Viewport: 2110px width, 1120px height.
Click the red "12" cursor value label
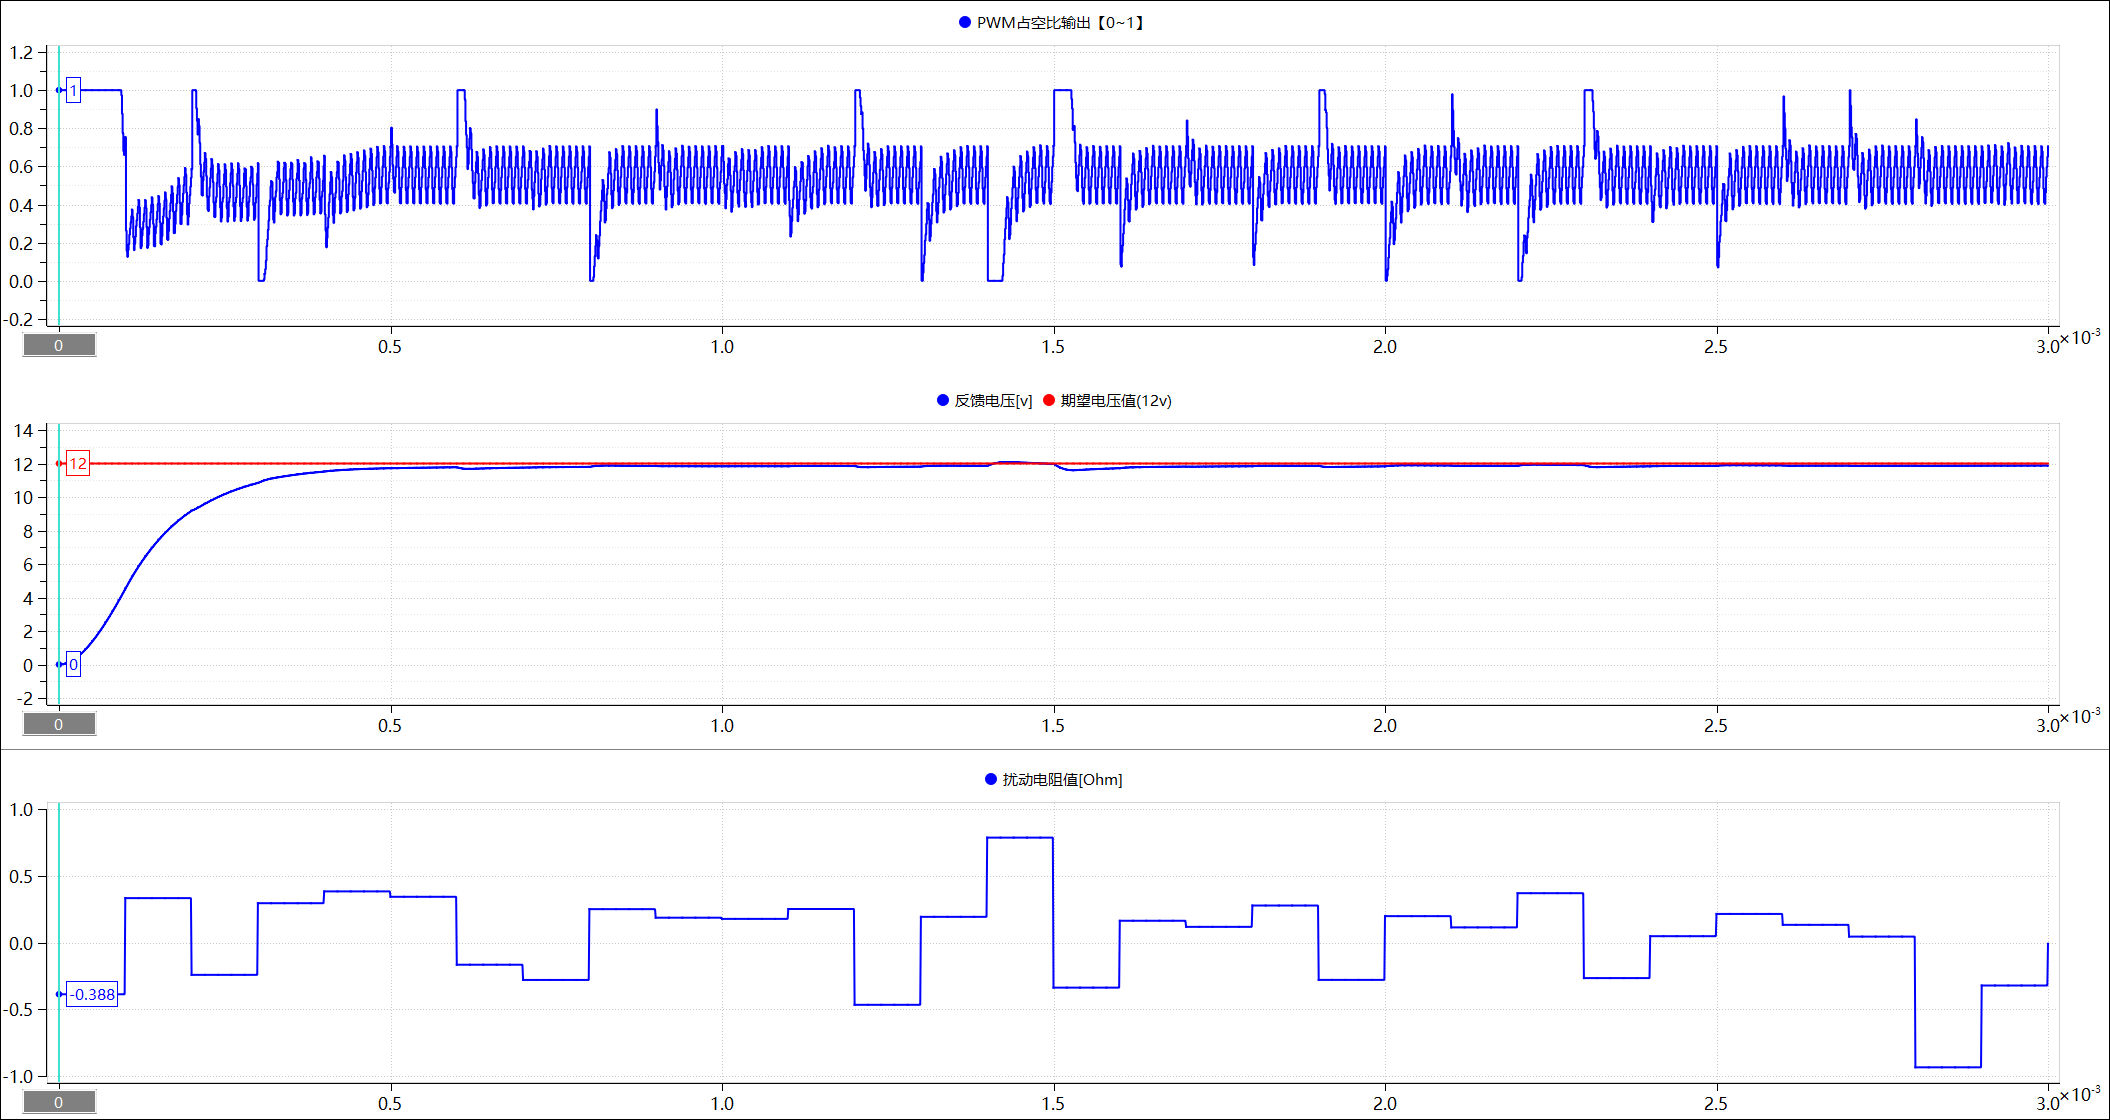point(78,463)
